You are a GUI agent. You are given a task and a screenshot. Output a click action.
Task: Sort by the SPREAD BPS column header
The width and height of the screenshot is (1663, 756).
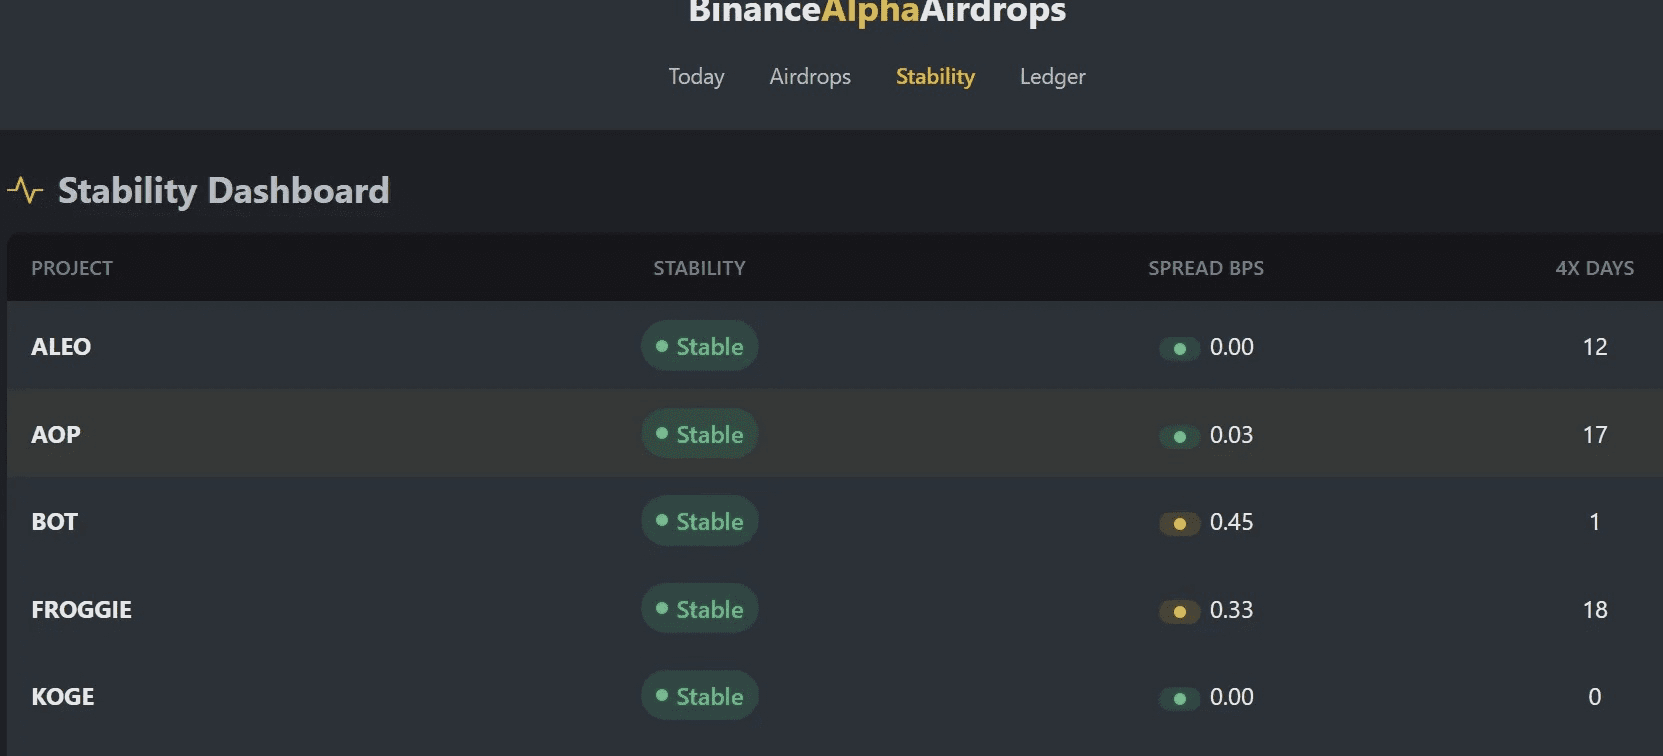point(1205,268)
